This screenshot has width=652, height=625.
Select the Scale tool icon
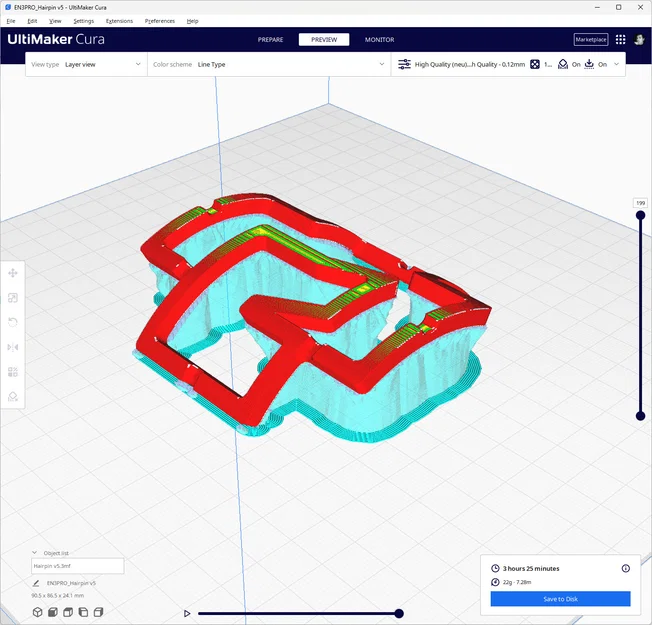[x=12, y=298]
